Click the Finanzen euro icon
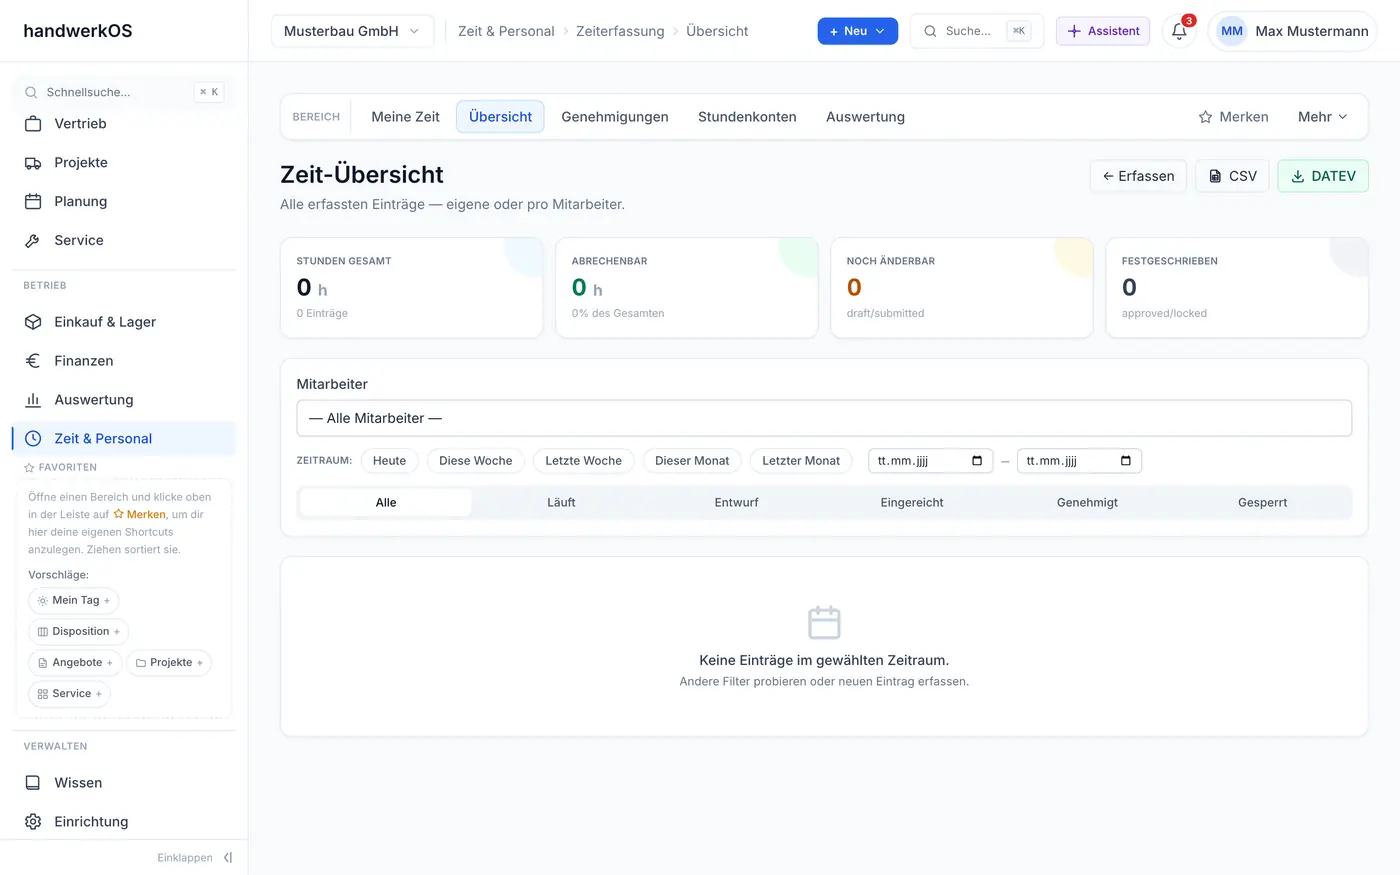This screenshot has width=1400, height=875. pyautogui.click(x=33, y=361)
